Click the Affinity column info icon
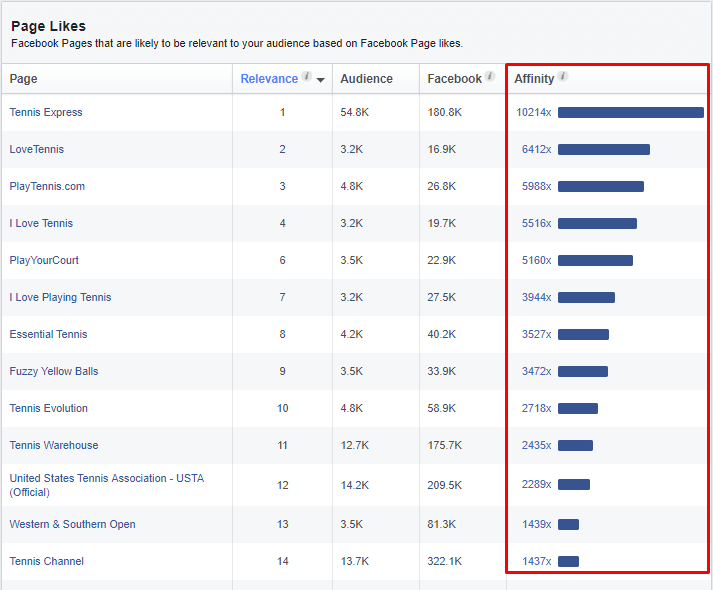This screenshot has height=590, width=713. tap(563, 76)
